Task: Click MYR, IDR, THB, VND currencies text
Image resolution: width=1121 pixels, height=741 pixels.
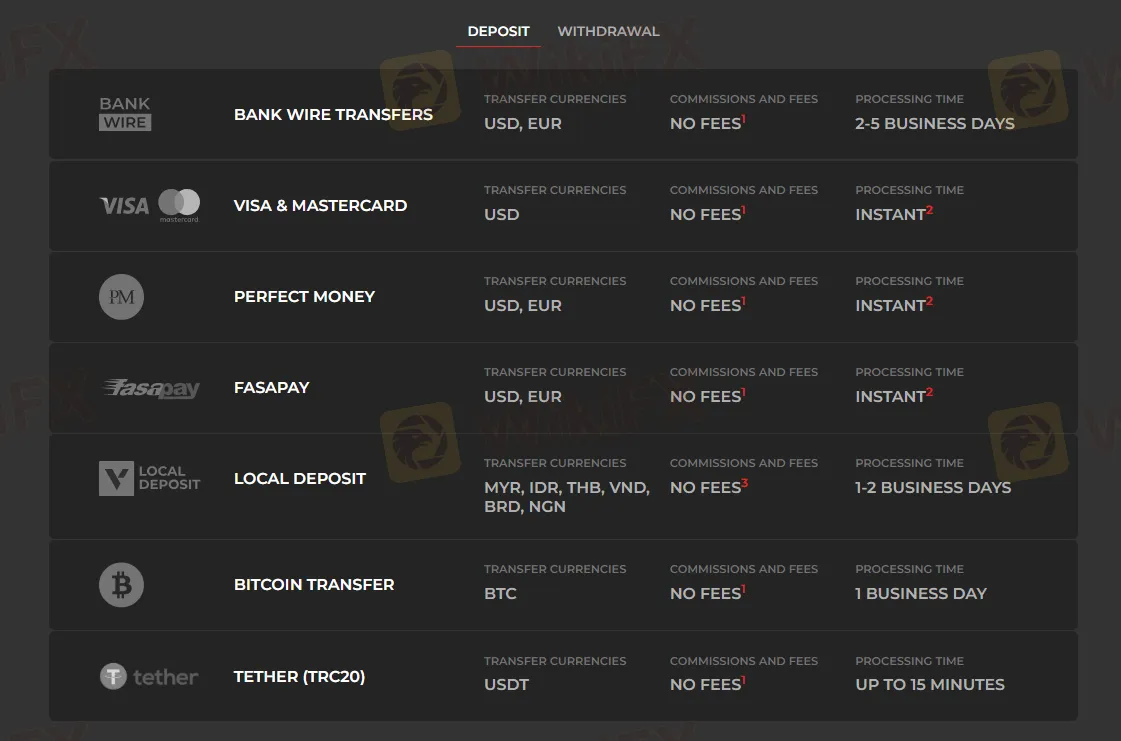Action: [567, 496]
